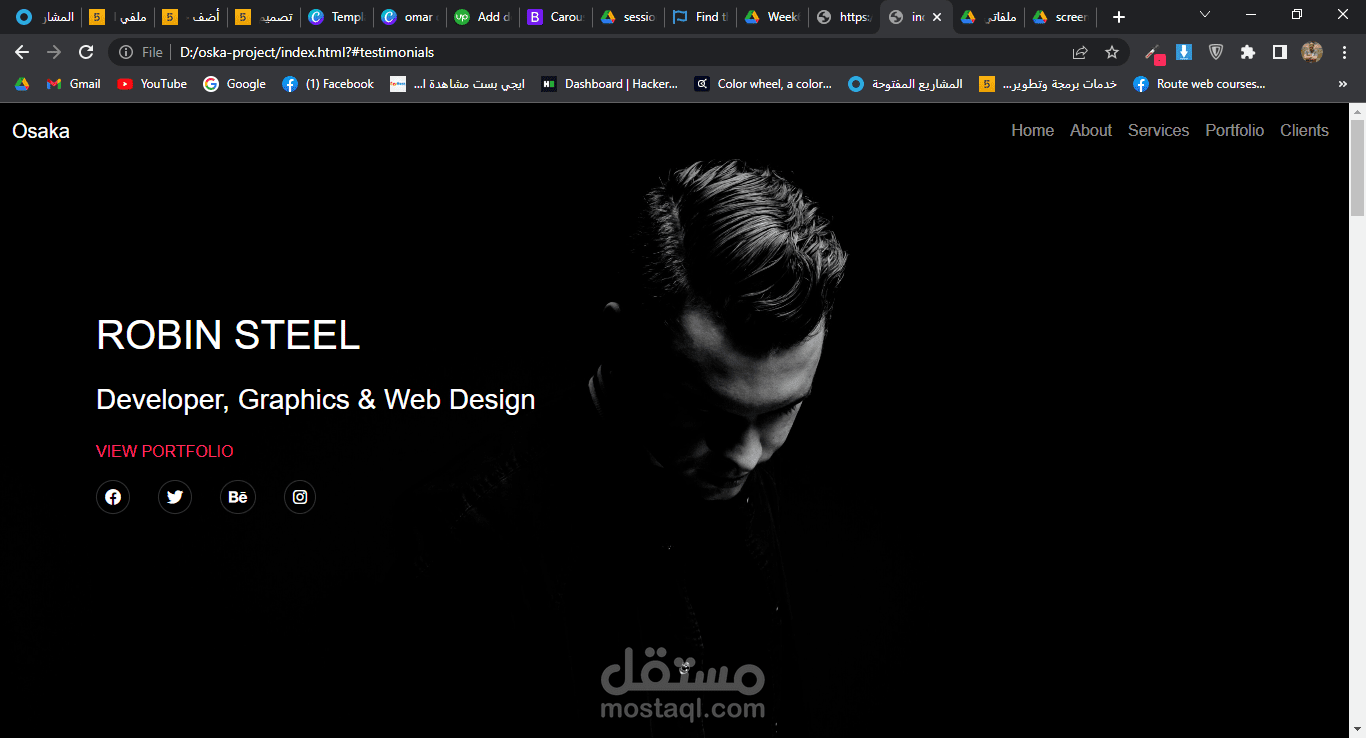Expand hidden bookmarks via the overflow chevron

[x=1343, y=84]
